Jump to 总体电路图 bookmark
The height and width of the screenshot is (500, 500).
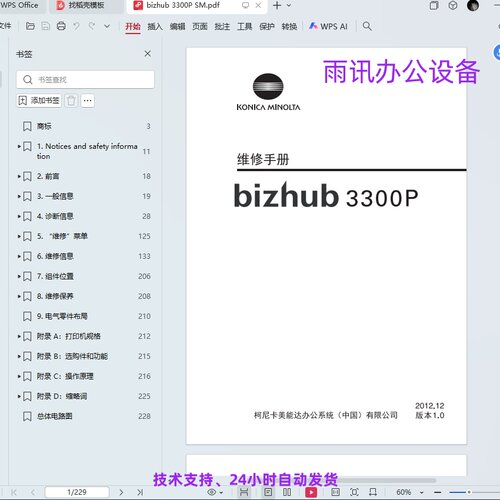click(x=55, y=416)
